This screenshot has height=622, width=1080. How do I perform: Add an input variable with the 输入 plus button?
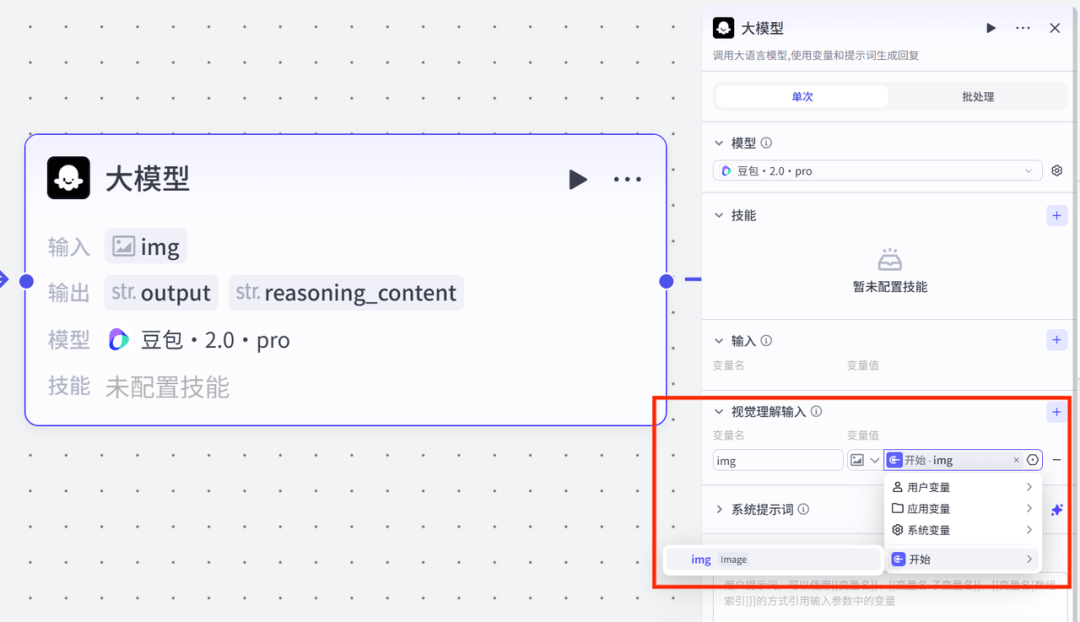pos(1057,340)
